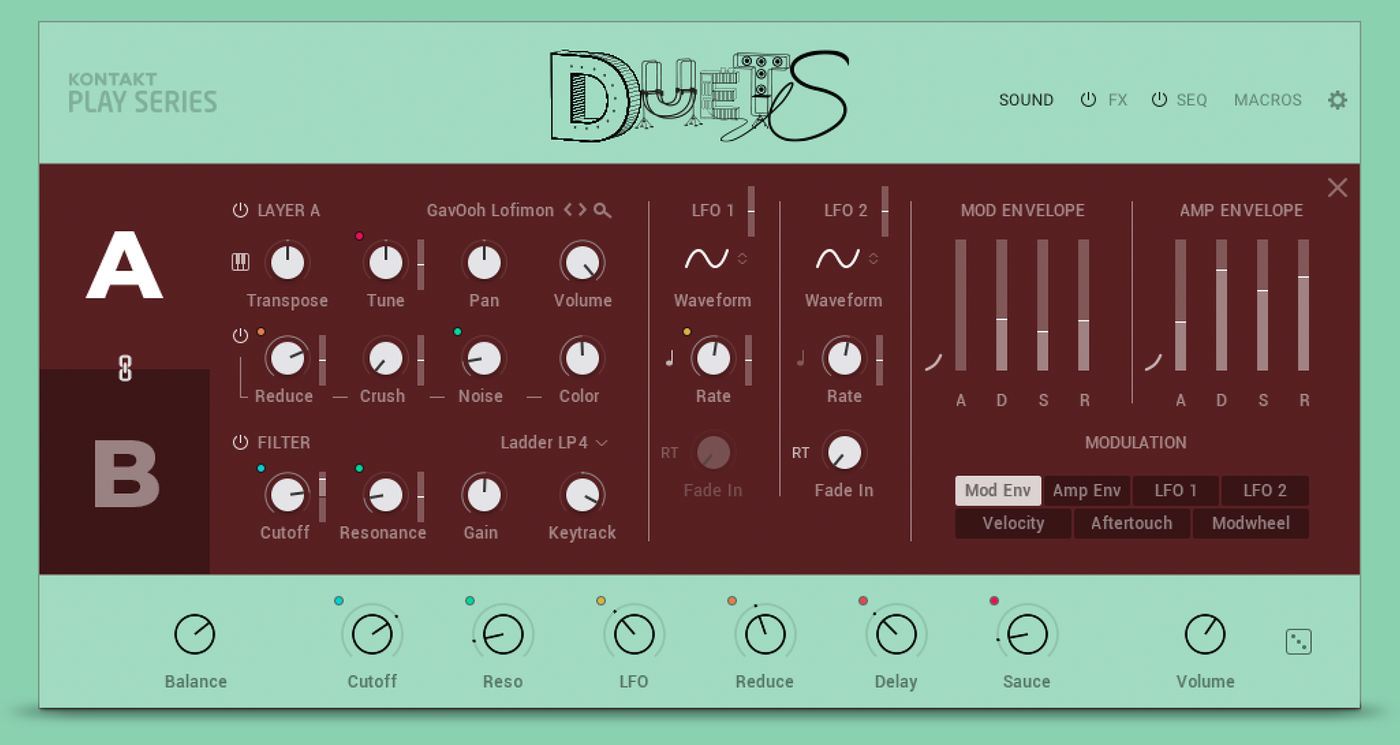Toggle the Layer A power button
The width and height of the screenshot is (1400, 745).
(240, 210)
